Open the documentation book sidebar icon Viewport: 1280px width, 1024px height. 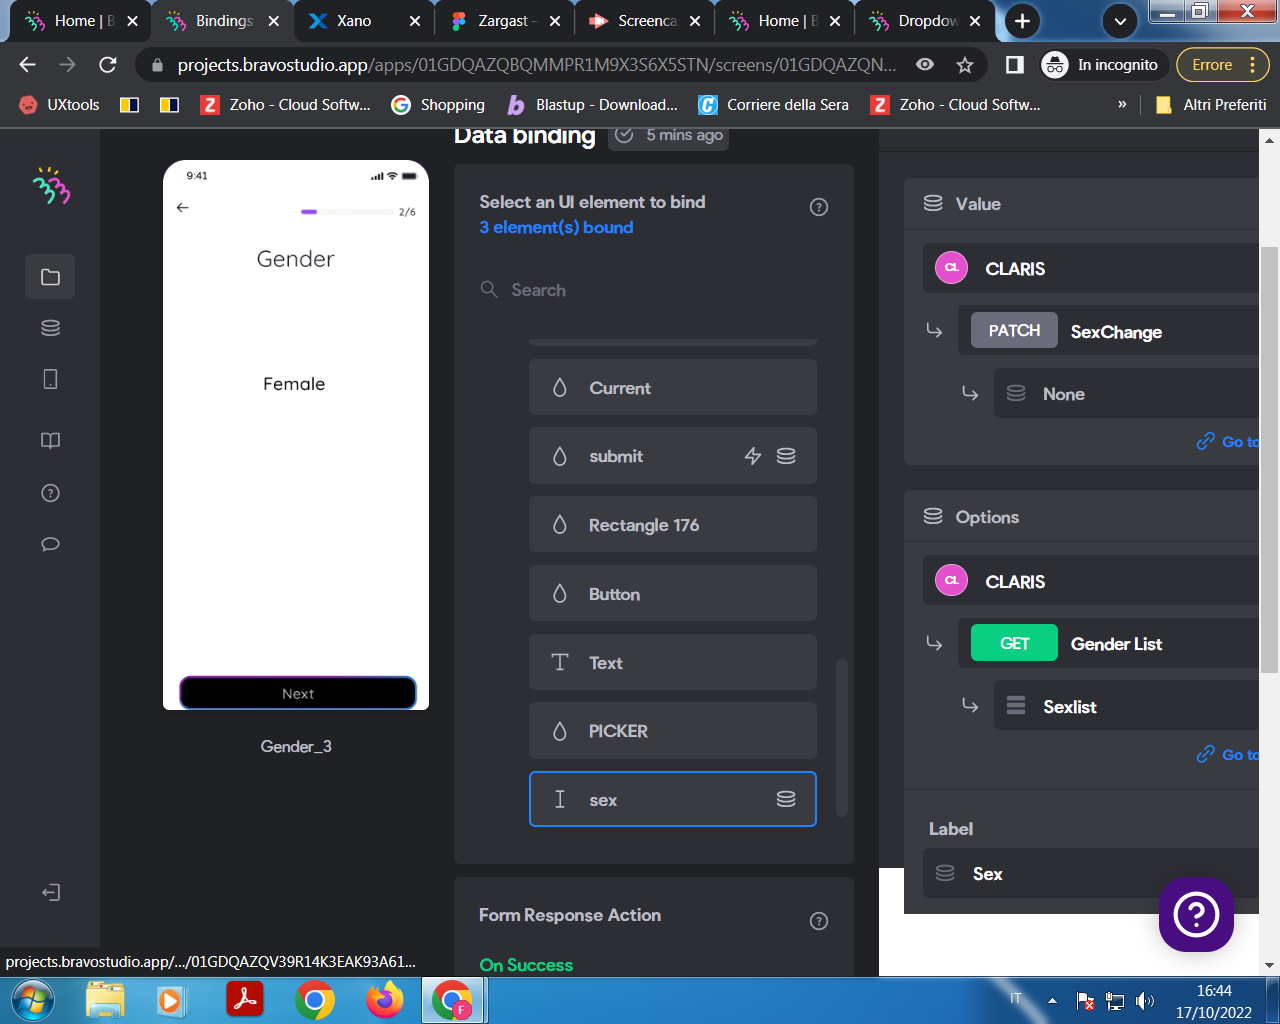(50, 441)
